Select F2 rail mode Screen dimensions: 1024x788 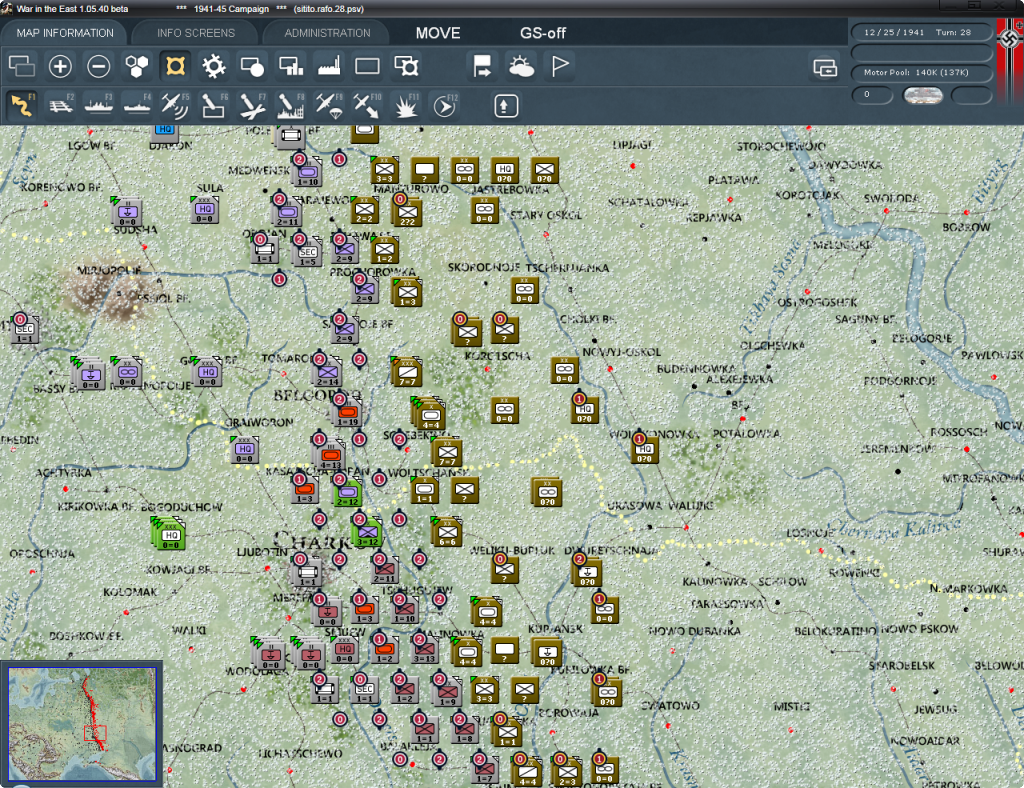pos(61,105)
